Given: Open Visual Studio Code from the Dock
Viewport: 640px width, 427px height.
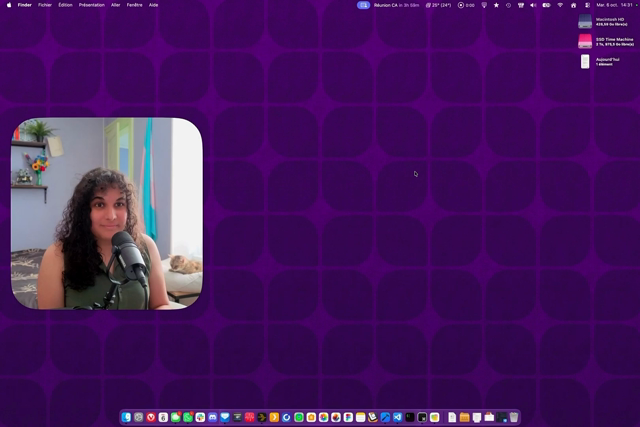Looking at the screenshot, I should [x=398, y=417].
